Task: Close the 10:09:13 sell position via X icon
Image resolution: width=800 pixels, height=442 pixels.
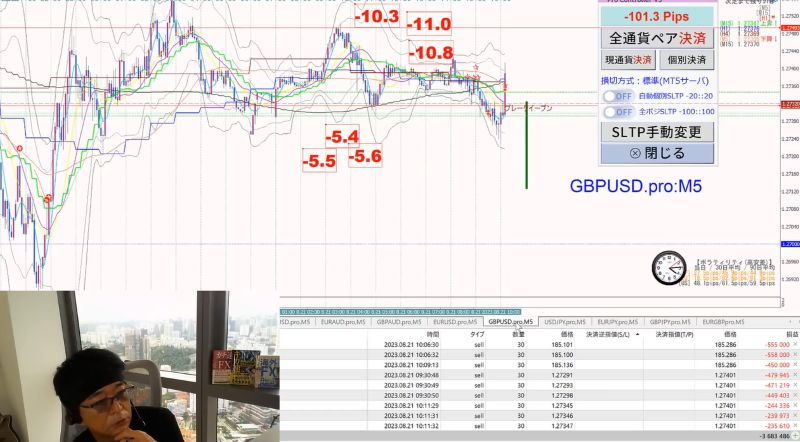Action: tap(795, 365)
